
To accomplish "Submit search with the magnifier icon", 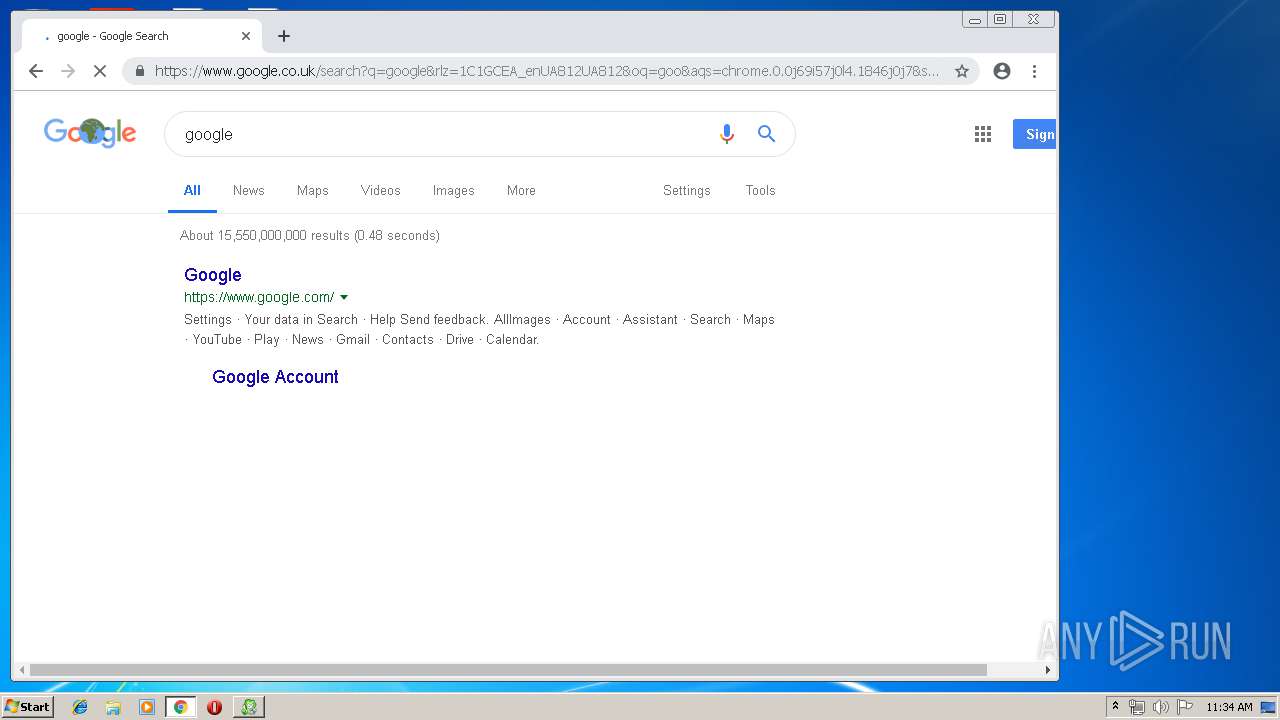I will coord(767,134).
